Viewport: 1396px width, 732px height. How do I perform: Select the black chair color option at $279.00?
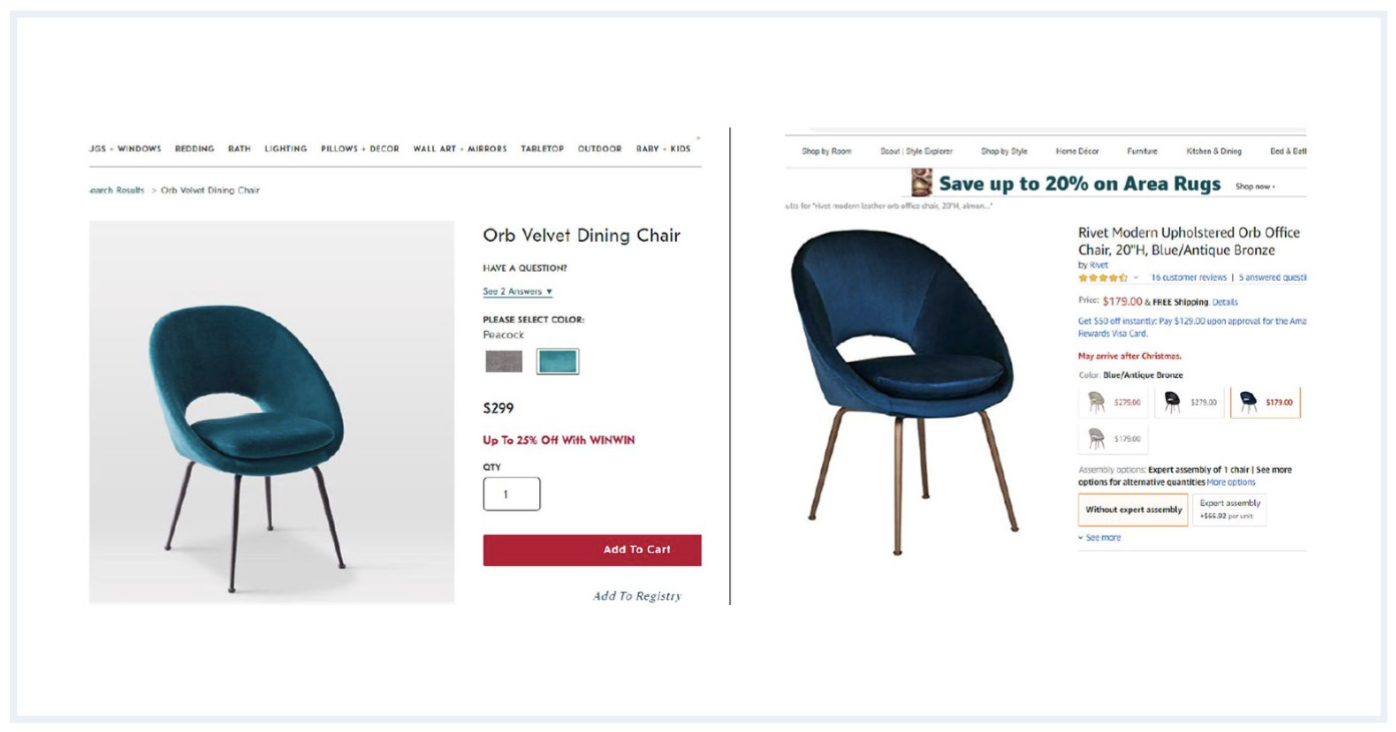point(1189,402)
